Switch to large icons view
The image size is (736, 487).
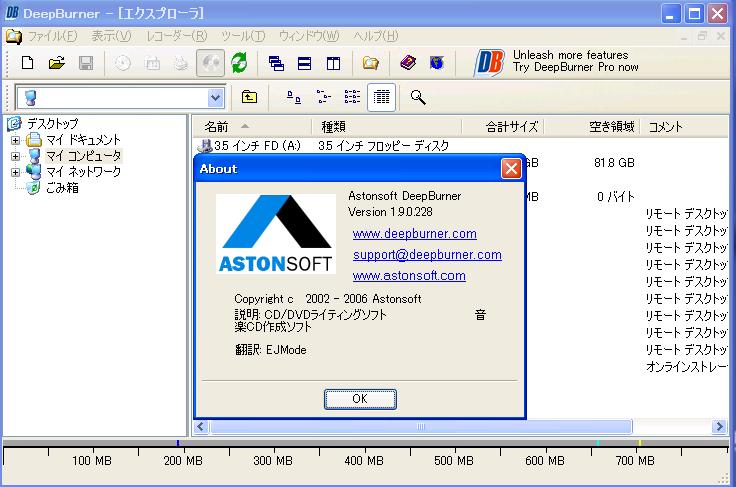[294, 97]
